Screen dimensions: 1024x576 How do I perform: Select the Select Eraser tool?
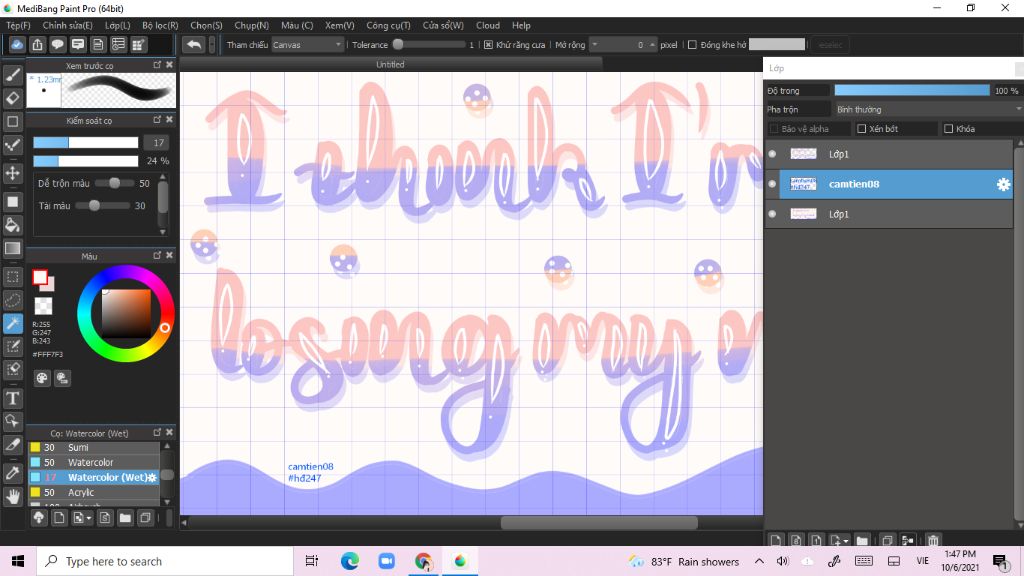click(12, 370)
